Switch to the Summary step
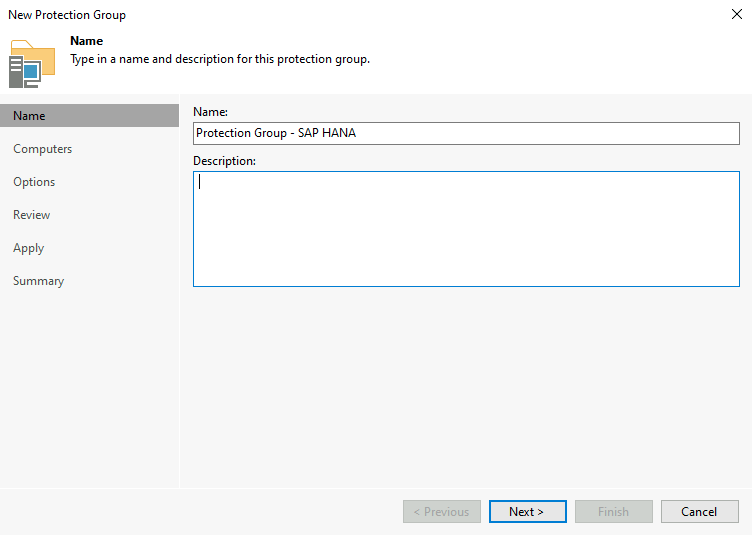Image resolution: width=752 pixels, height=535 pixels. (39, 281)
